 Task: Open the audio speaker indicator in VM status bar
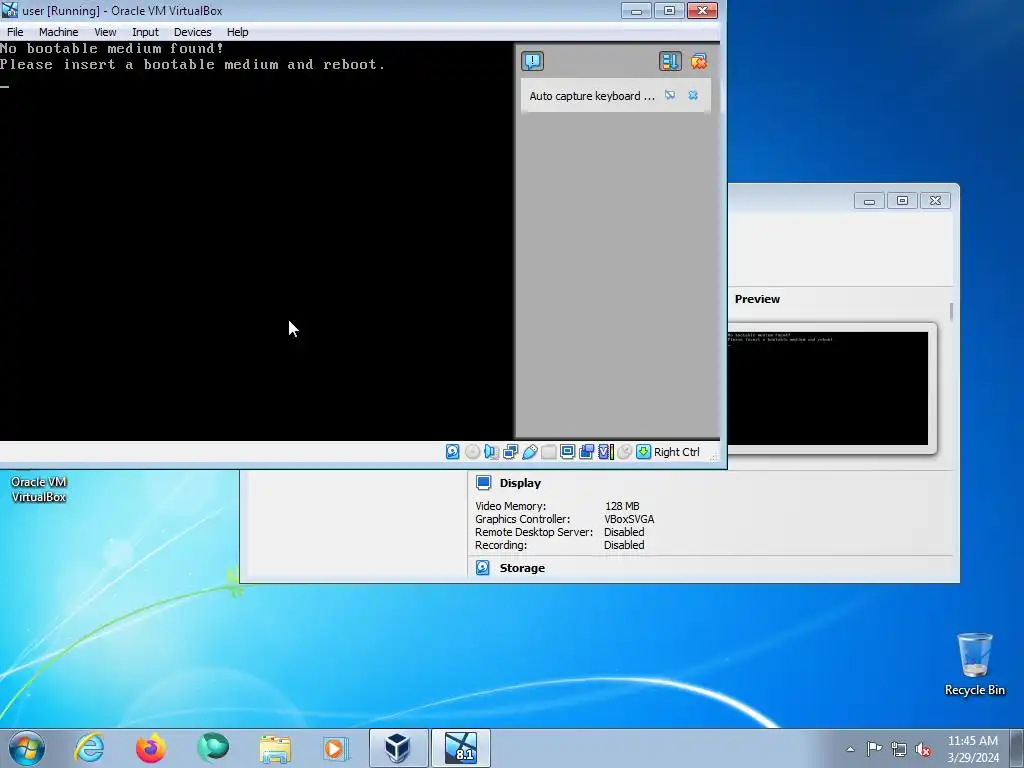pos(491,452)
